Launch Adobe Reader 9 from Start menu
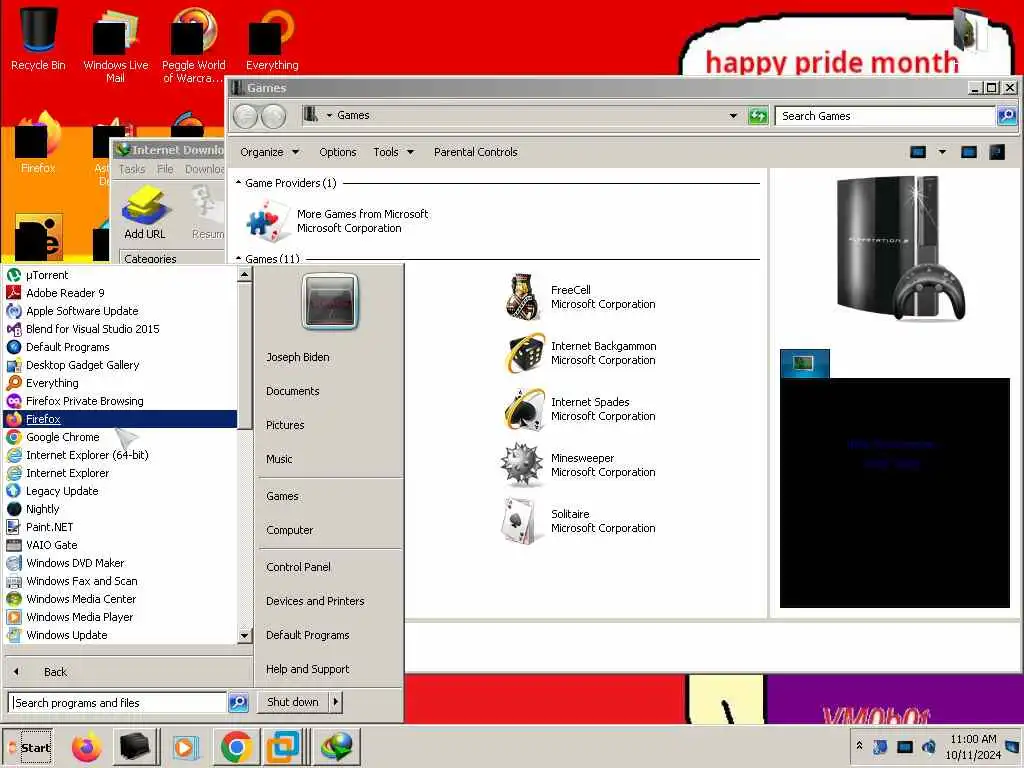Viewport: 1024px width, 768px height. pos(121,293)
